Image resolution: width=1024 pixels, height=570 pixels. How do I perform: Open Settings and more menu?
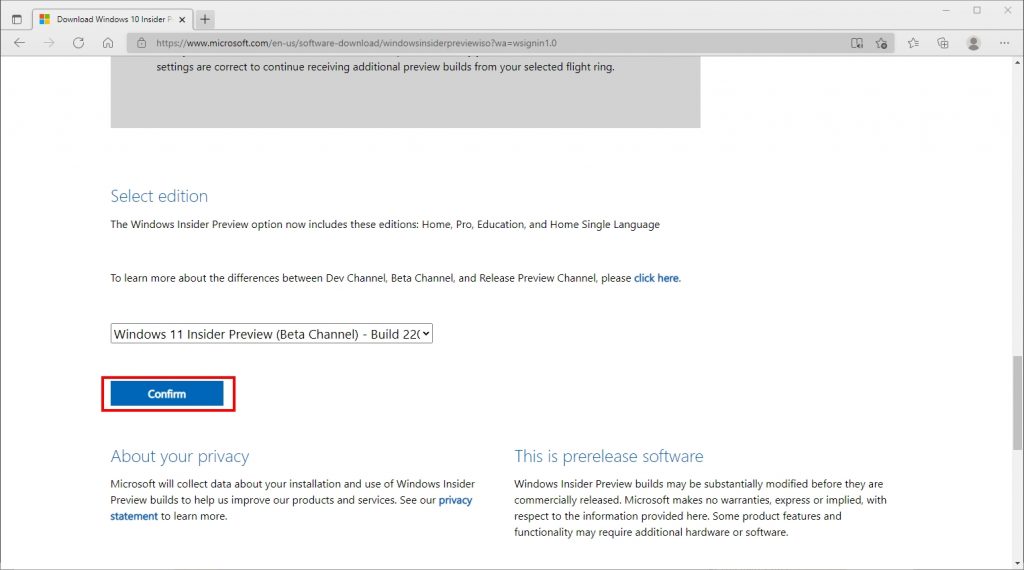[1004, 43]
